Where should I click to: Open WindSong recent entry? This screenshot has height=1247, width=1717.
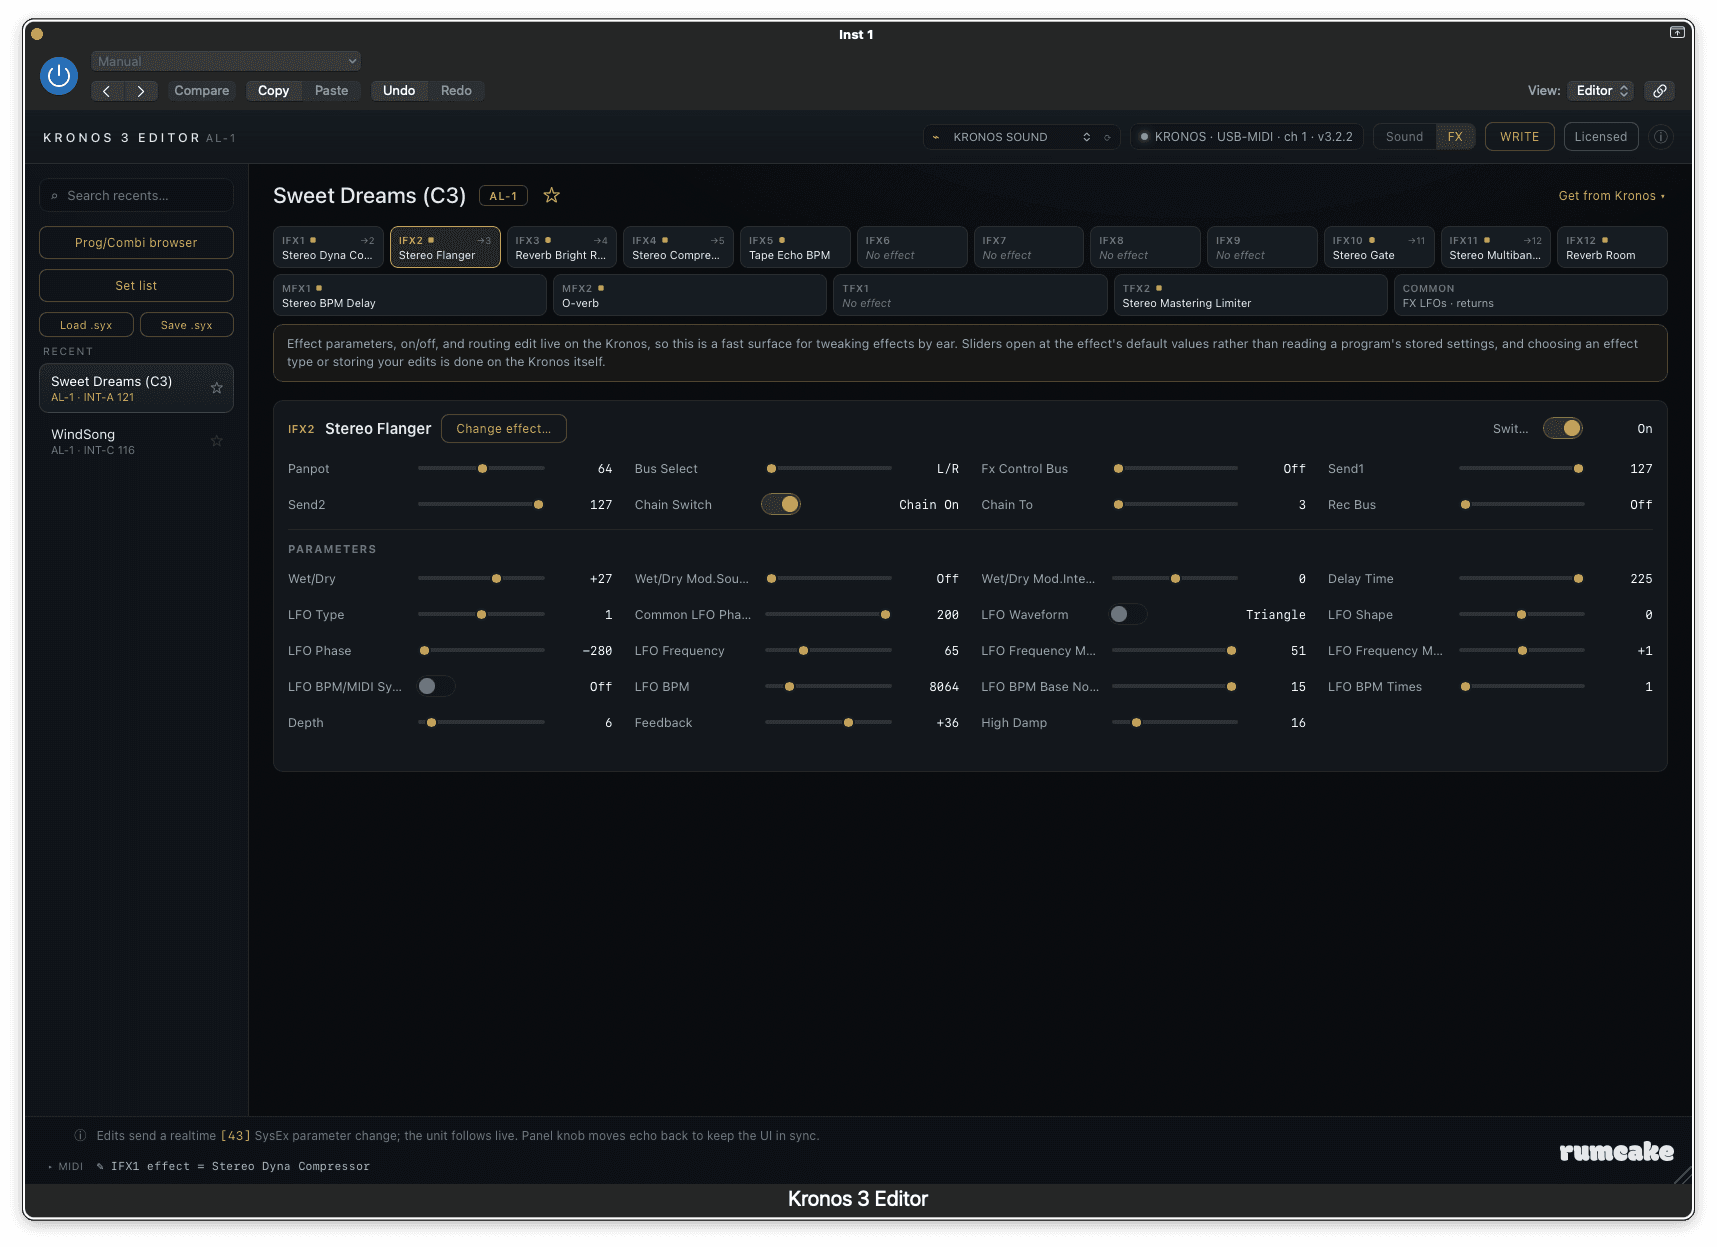point(136,441)
